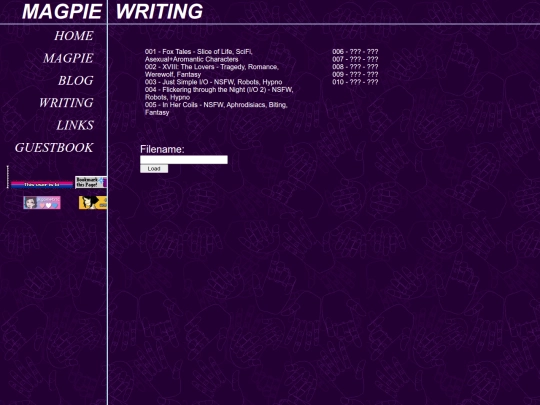
Task: Click the 006 - ??? - ??? placeholder
Action: coord(355,52)
